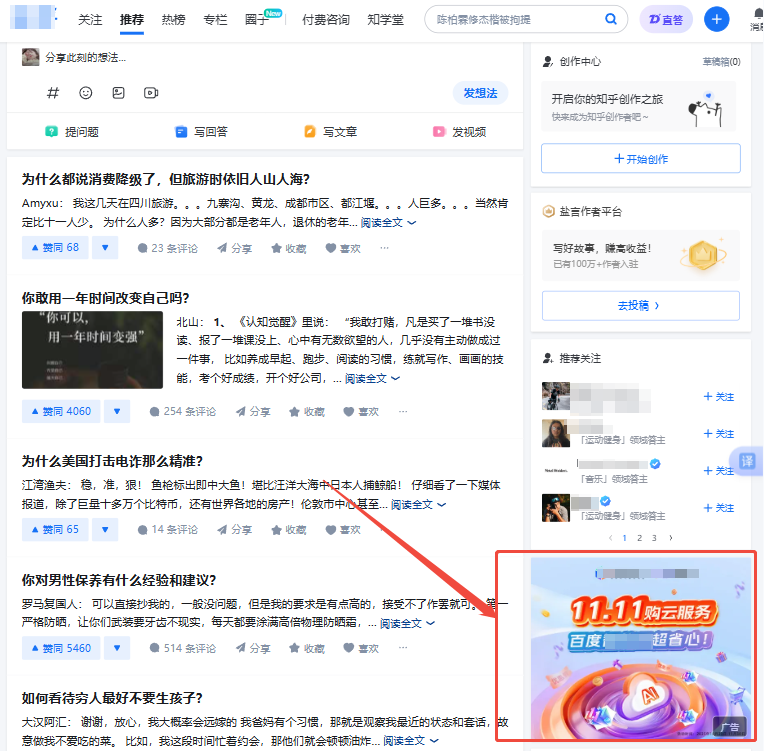Open 你敢用一年时间改变自己吗 thumbnail
This screenshot has height=751, width=764.
click(x=93, y=350)
